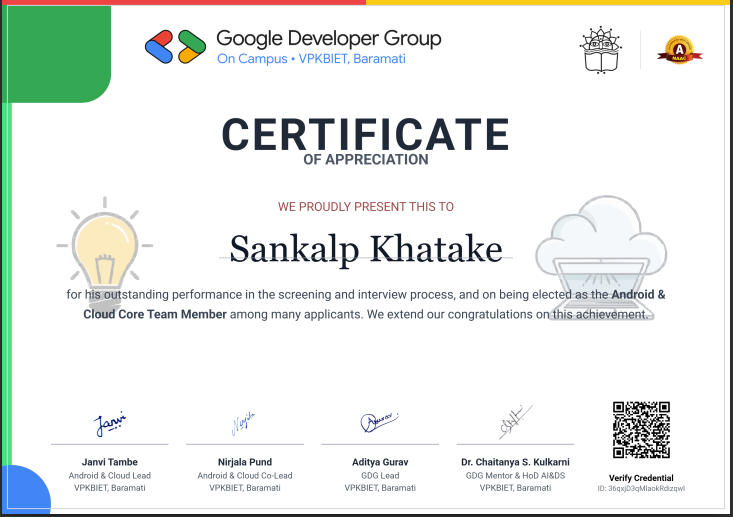Click the VPKBIET institute book emblem
This screenshot has height=517, width=733.
point(601,50)
